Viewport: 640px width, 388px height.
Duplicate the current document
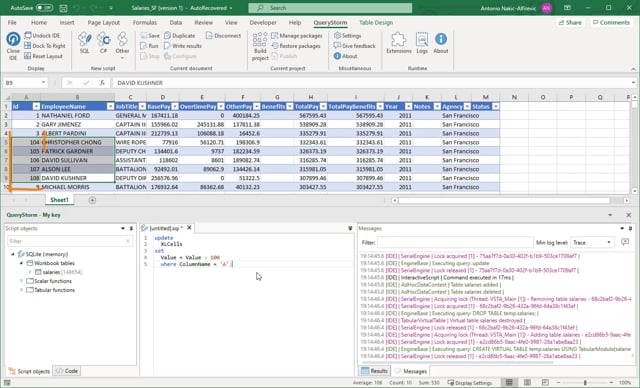[x=180, y=35]
